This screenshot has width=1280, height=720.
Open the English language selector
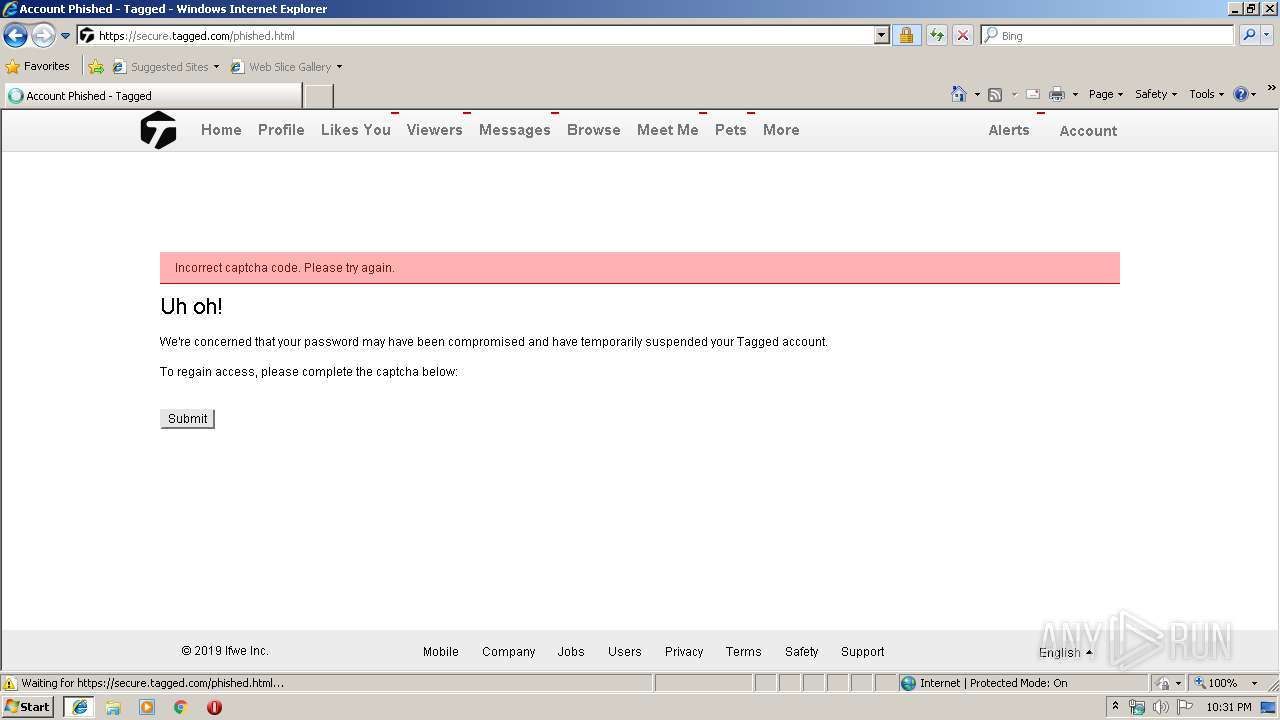point(1065,652)
